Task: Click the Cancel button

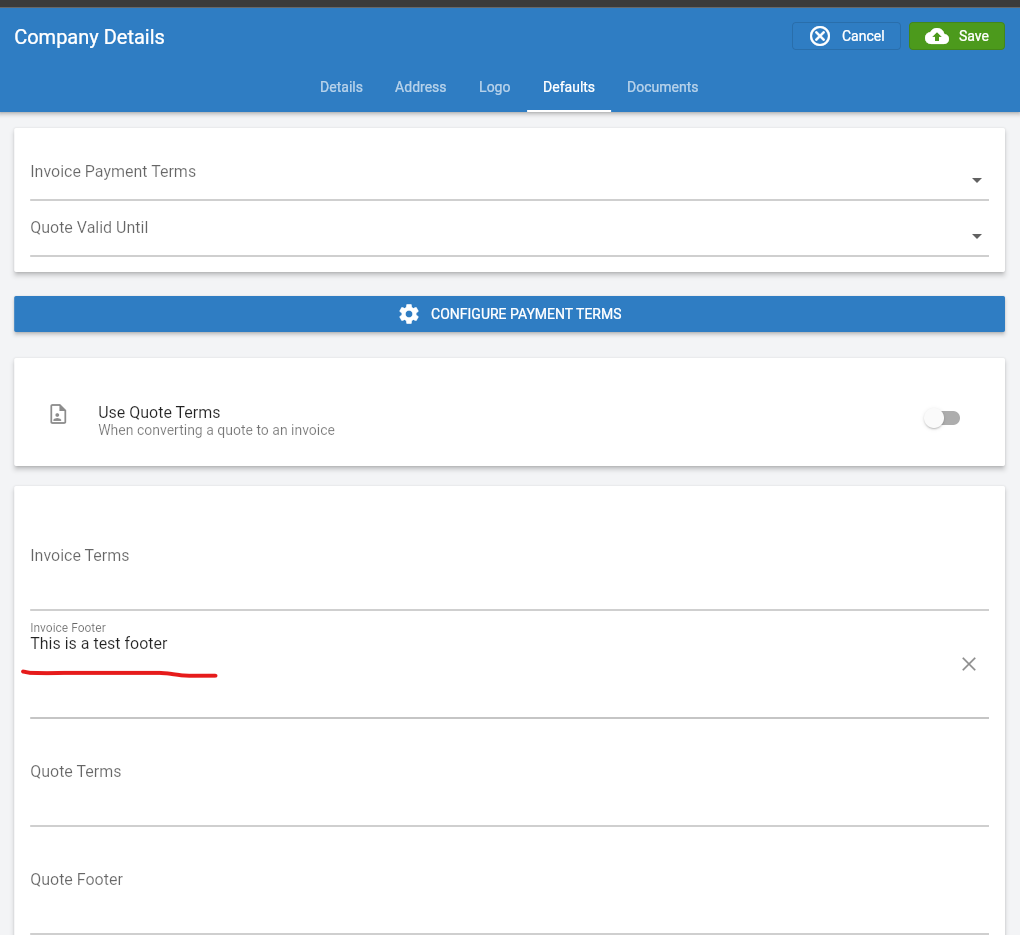Action: click(846, 35)
